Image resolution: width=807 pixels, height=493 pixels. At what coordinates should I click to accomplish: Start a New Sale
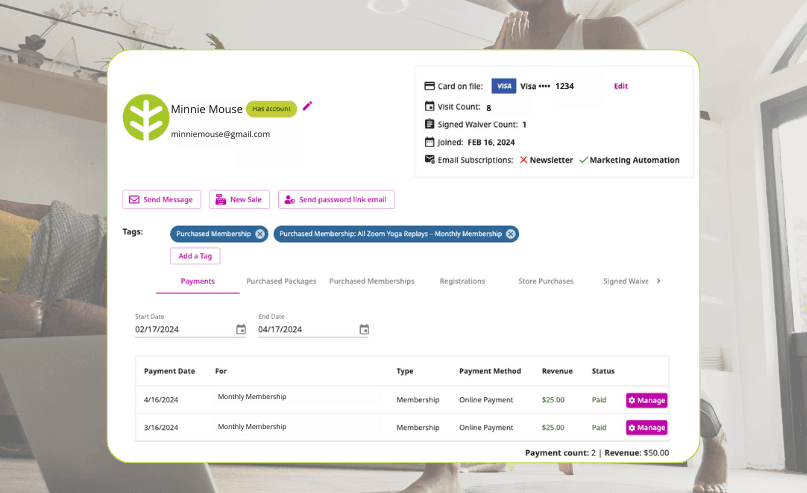coord(239,200)
